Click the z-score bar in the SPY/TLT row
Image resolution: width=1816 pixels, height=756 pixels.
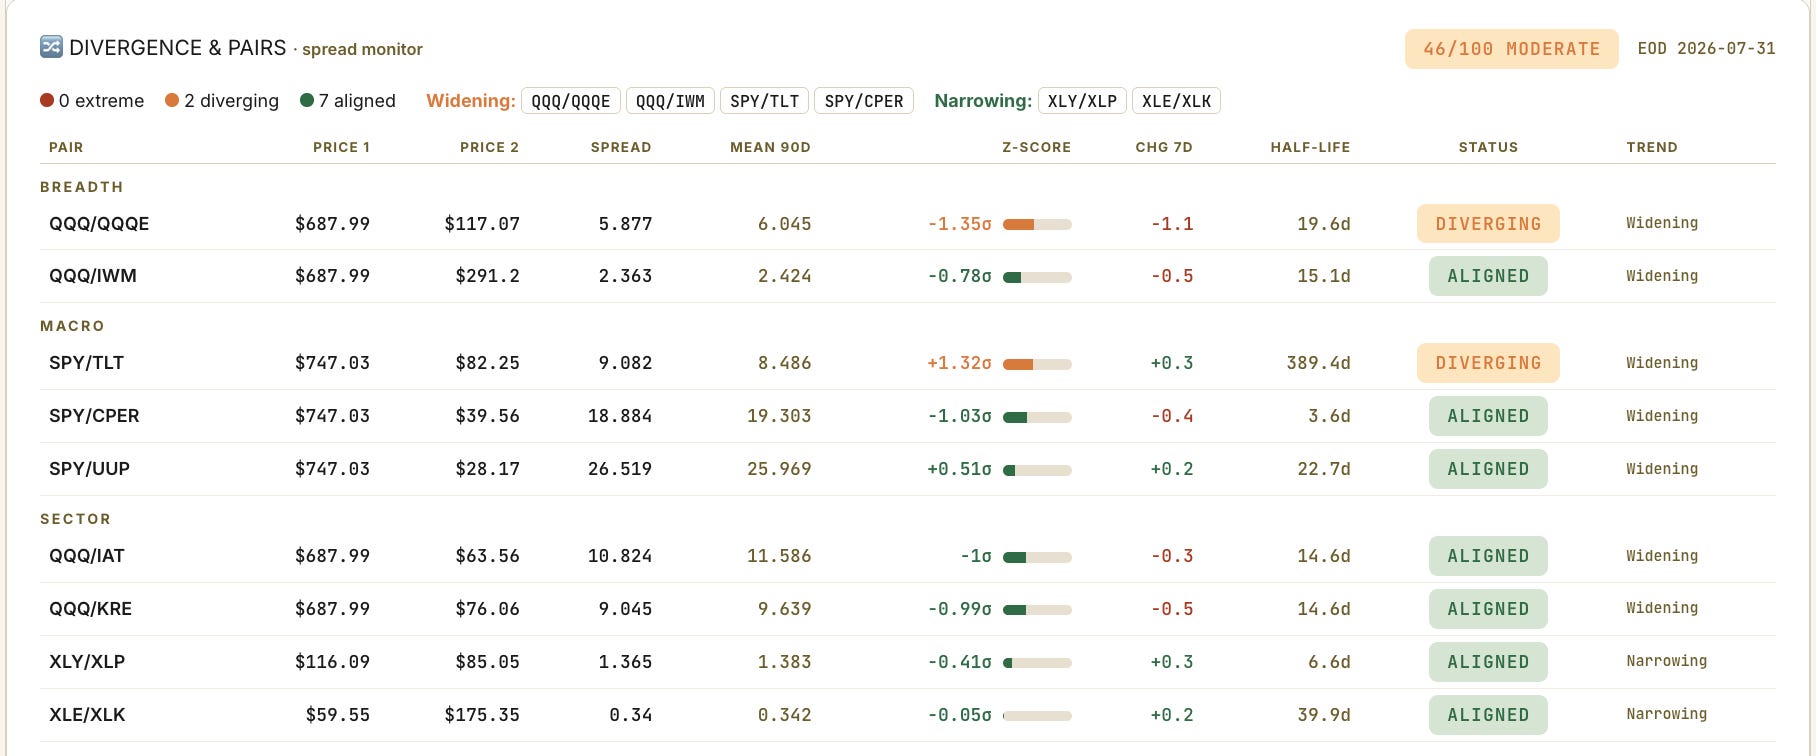point(1037,364)
